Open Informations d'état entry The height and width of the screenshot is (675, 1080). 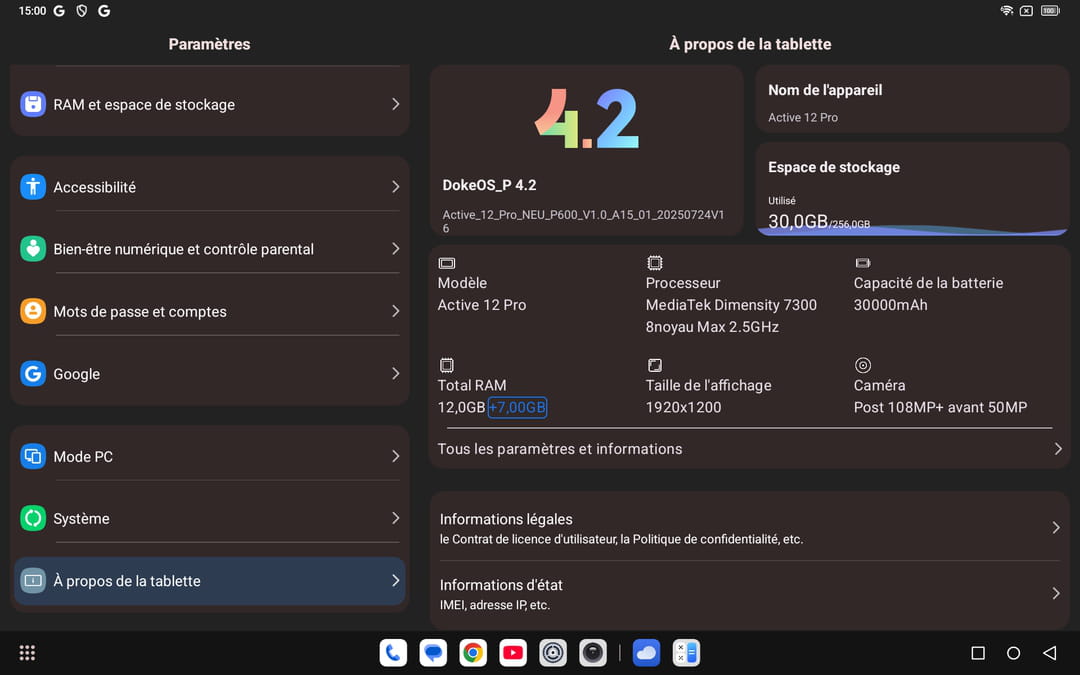click(x=748, y=594)
